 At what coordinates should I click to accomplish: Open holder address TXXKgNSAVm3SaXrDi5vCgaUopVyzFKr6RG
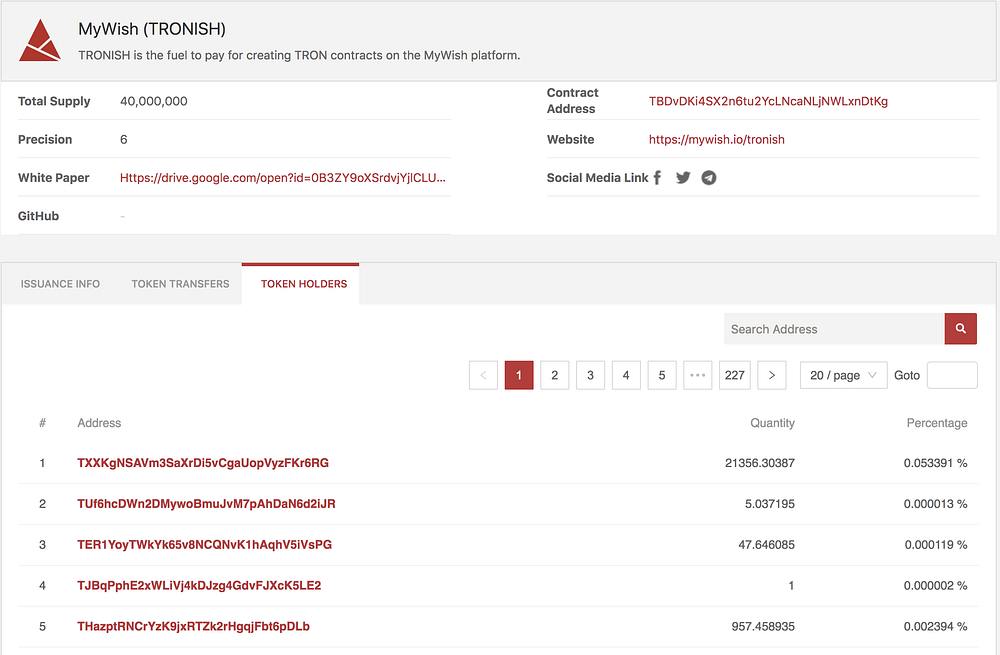tap(203, 463)
